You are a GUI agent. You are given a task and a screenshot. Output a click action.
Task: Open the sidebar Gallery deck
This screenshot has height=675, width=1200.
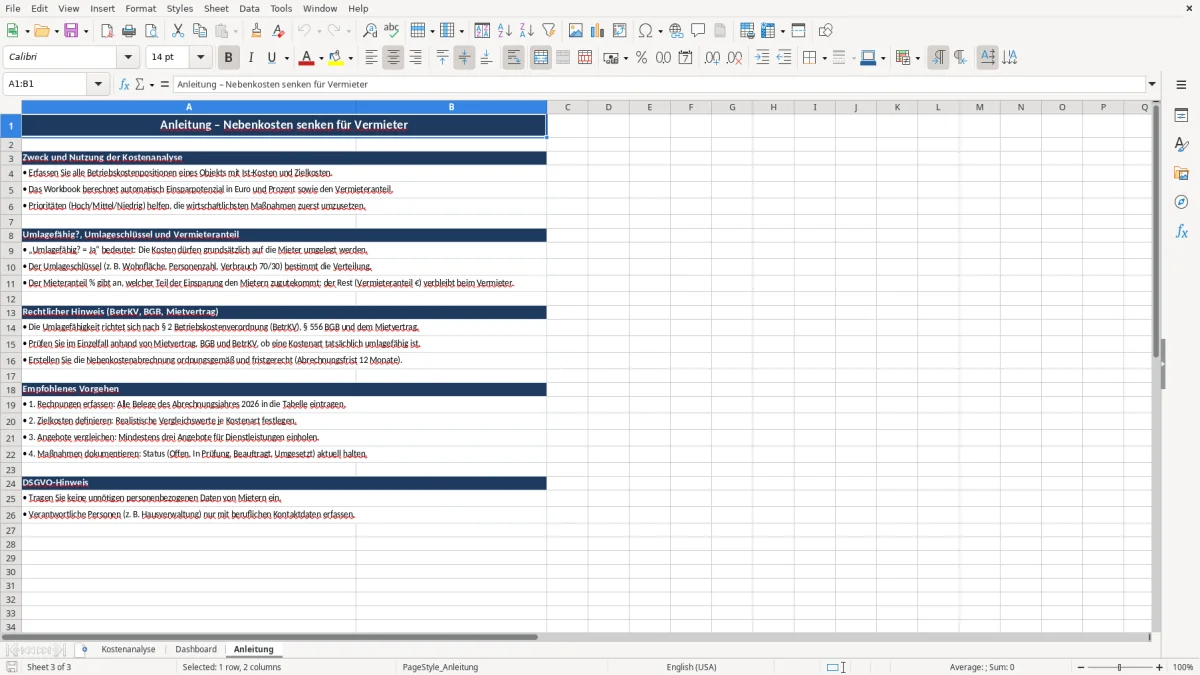point(1181,174)
